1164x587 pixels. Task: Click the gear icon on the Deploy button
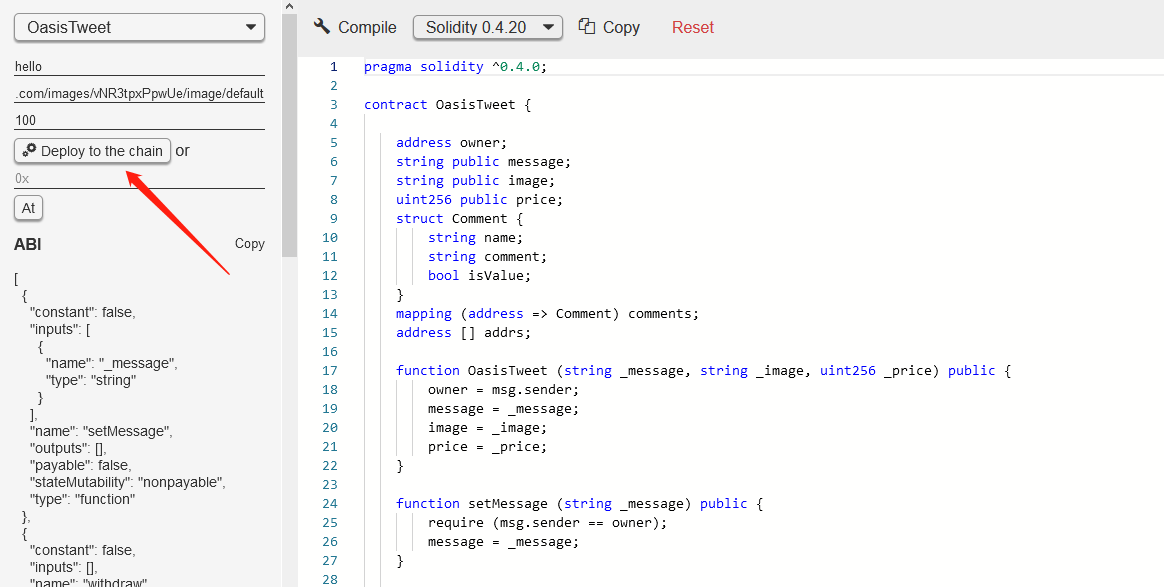pos(29,151)
